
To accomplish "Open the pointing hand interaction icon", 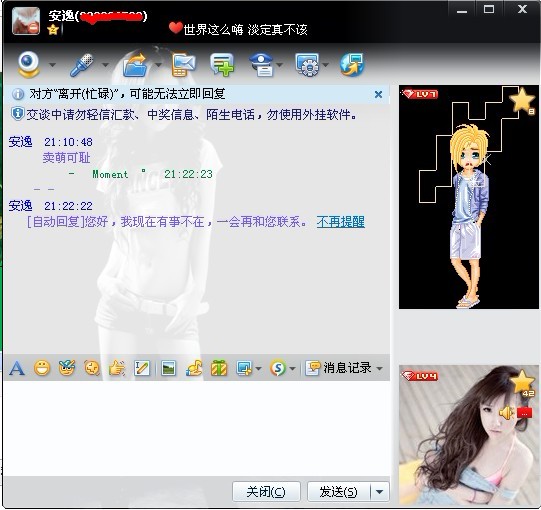I will pyautogui.click(x=117, y=368).
